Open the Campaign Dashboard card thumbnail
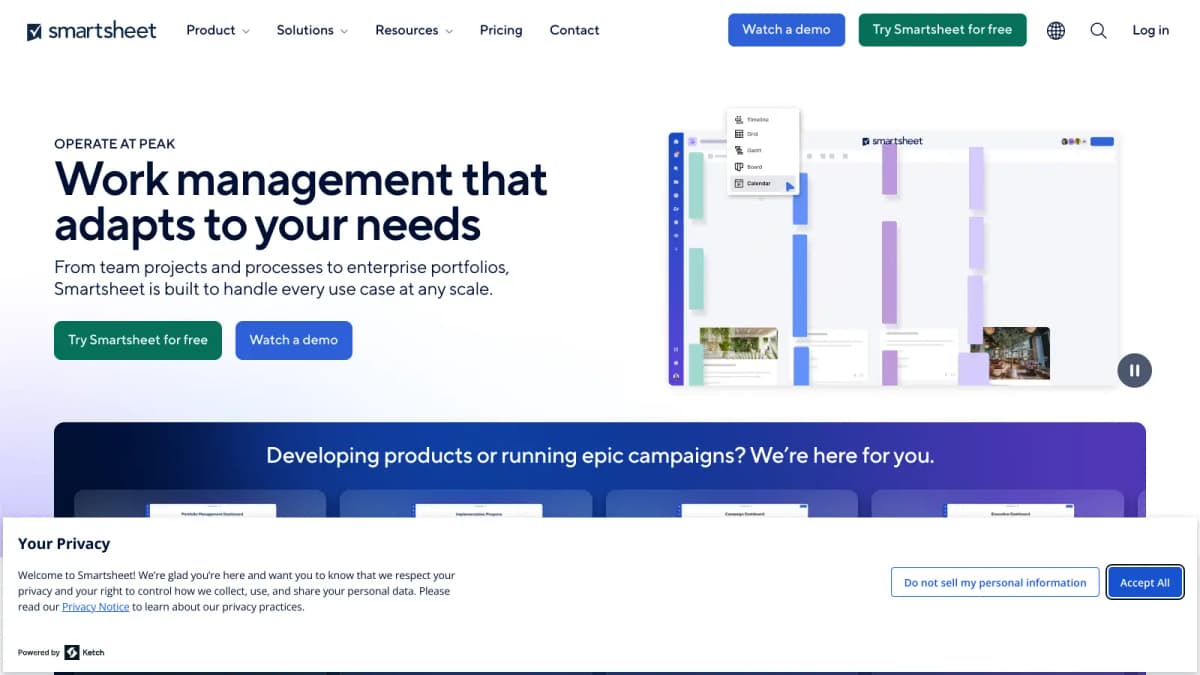Screen dimensions: 1200x675 click(744, 511)
